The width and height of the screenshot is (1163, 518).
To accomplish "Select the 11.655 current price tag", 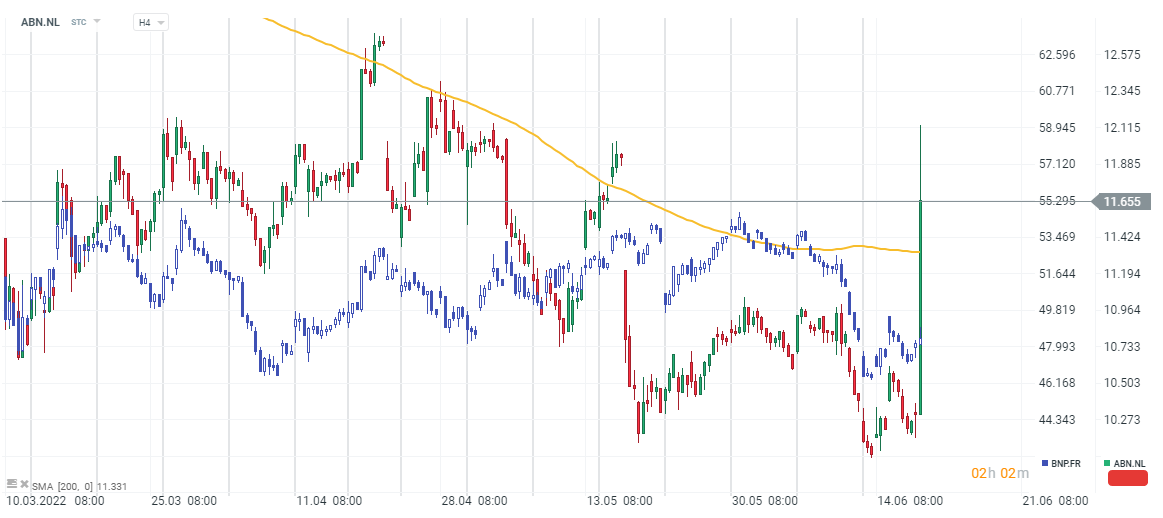I will click(x=1121, y=201).
